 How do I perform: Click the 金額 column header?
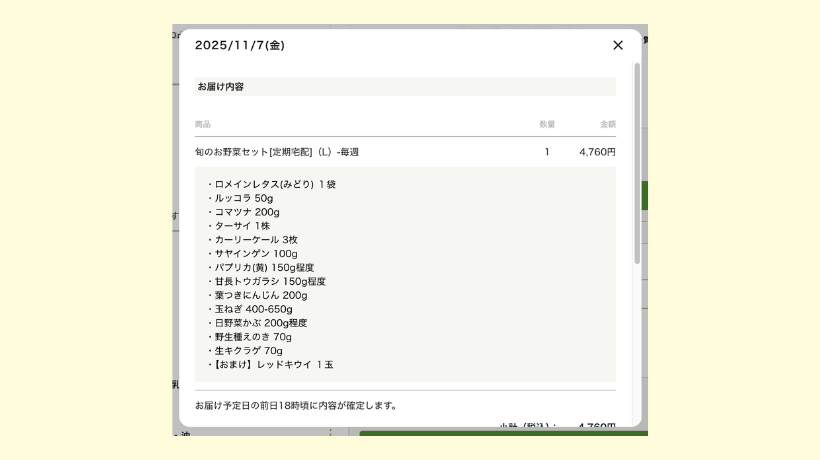(x=607, y=124)
